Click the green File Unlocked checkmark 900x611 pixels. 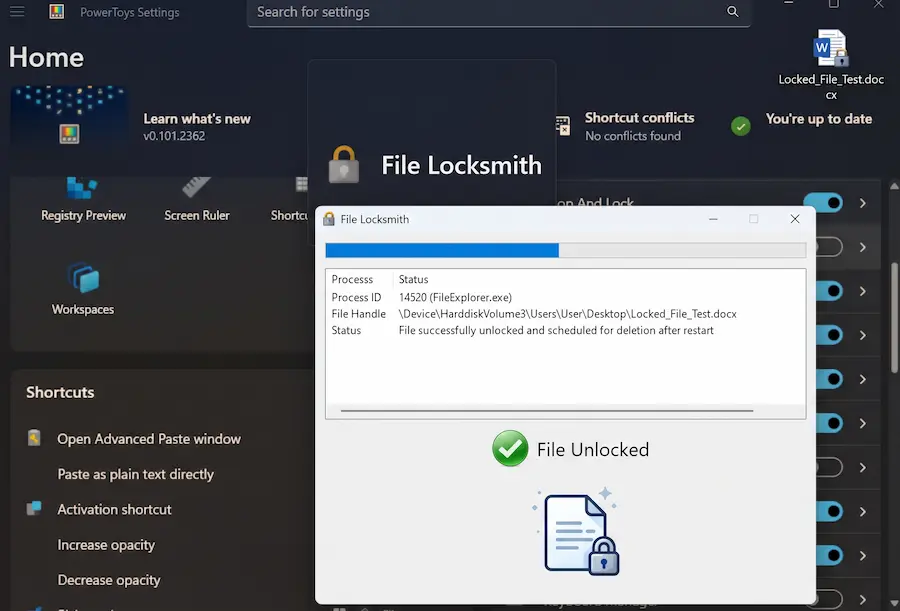pyautogui.click(x=510, y=448)
